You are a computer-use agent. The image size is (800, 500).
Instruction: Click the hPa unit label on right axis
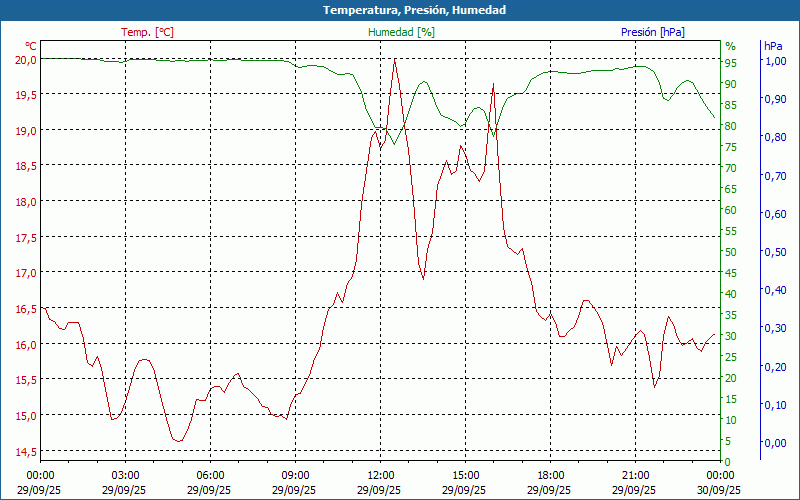click(x=773, y=46)
